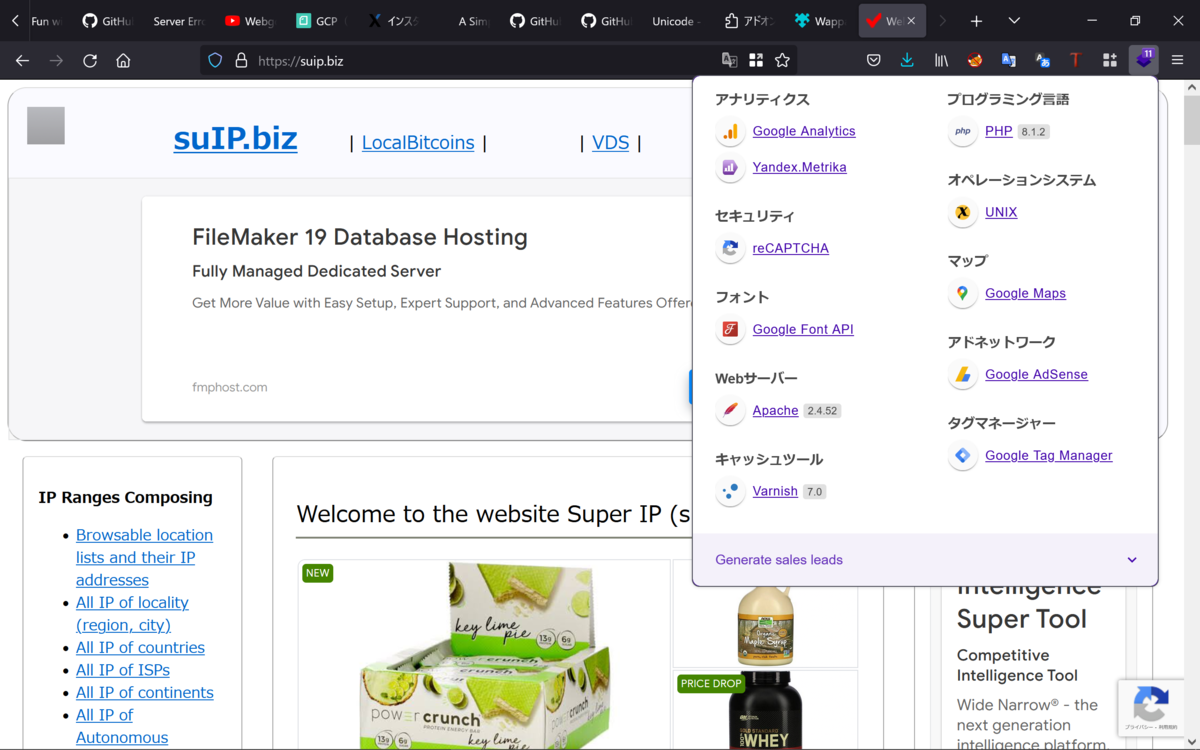Open All IP of locality link
The height and width of the screenshot is (750, 1200).
(x=132, y=613)
